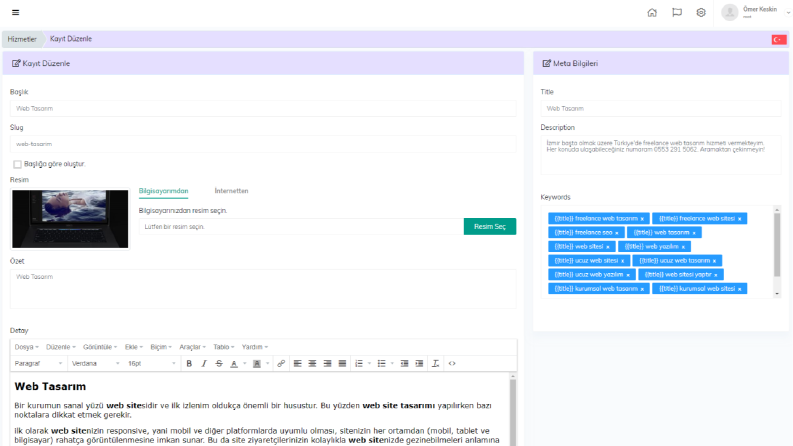Open the Yardım editor menu

pos(254,347)
